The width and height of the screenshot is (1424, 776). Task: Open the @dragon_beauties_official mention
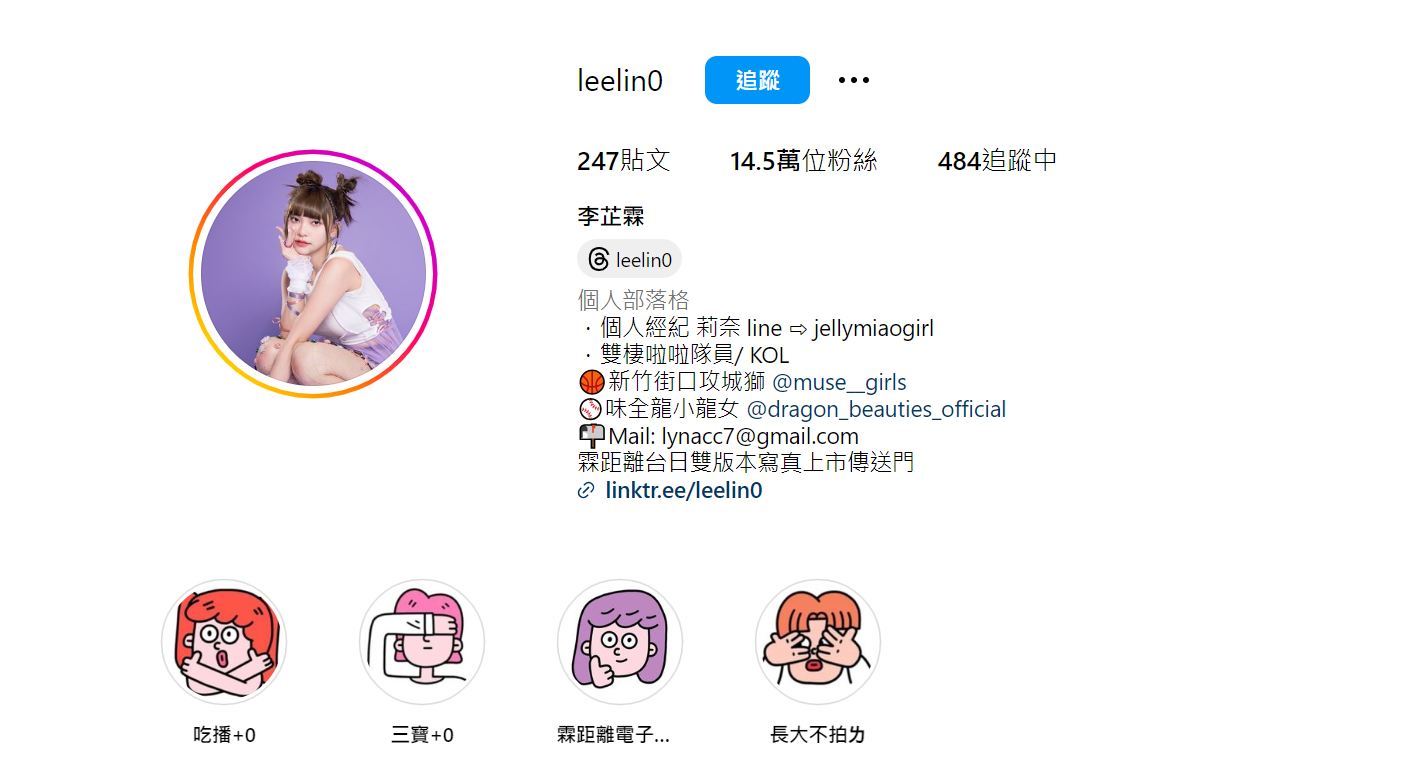(876, 409)
